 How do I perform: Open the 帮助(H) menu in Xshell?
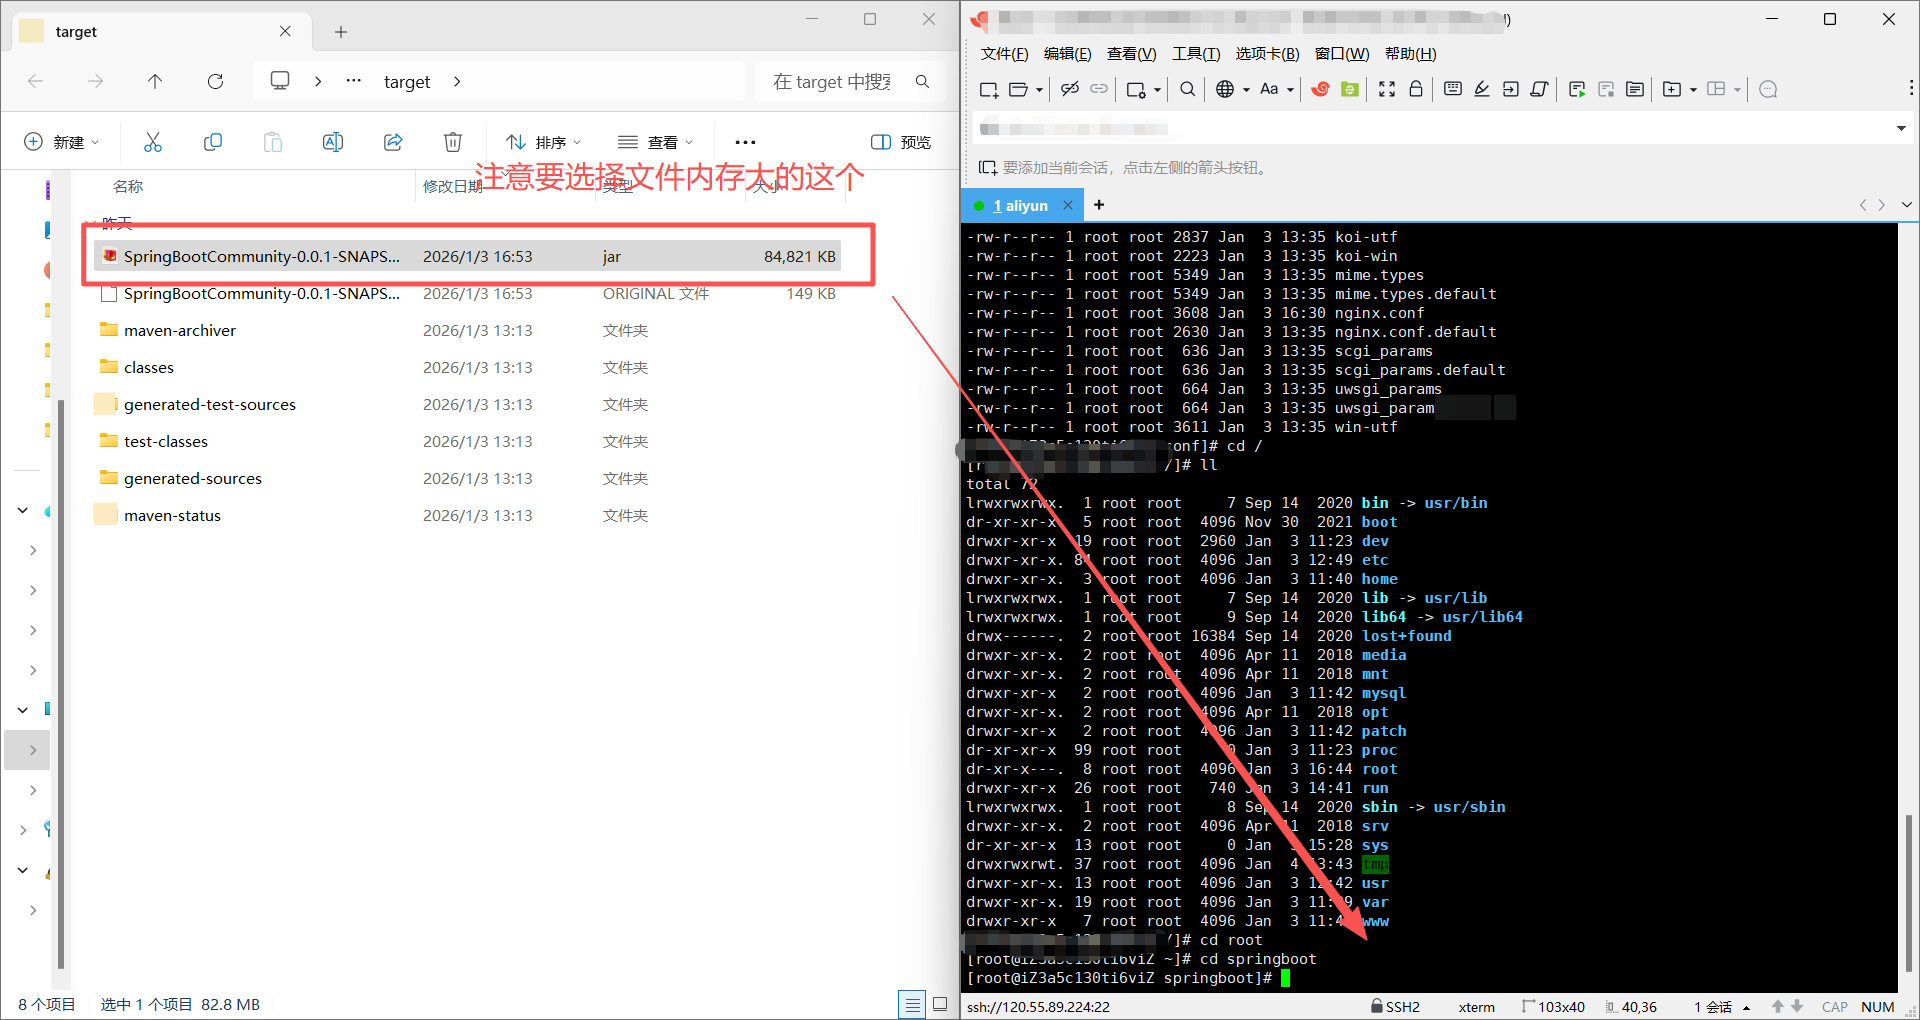click(x=1410, y=54)
